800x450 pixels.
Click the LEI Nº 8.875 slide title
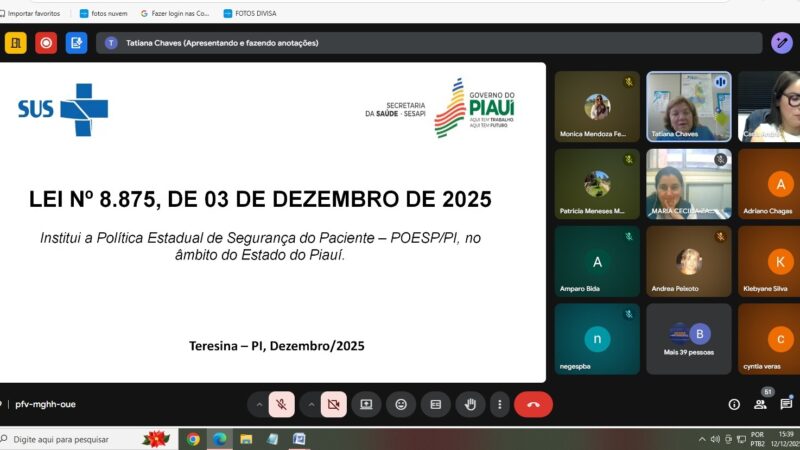pos(260,199)
